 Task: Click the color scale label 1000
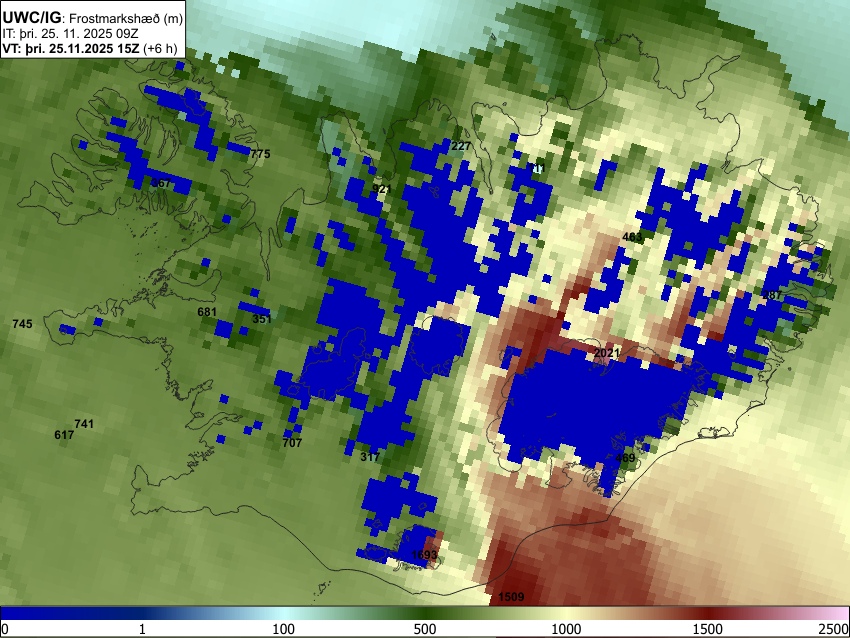[566, 629]
